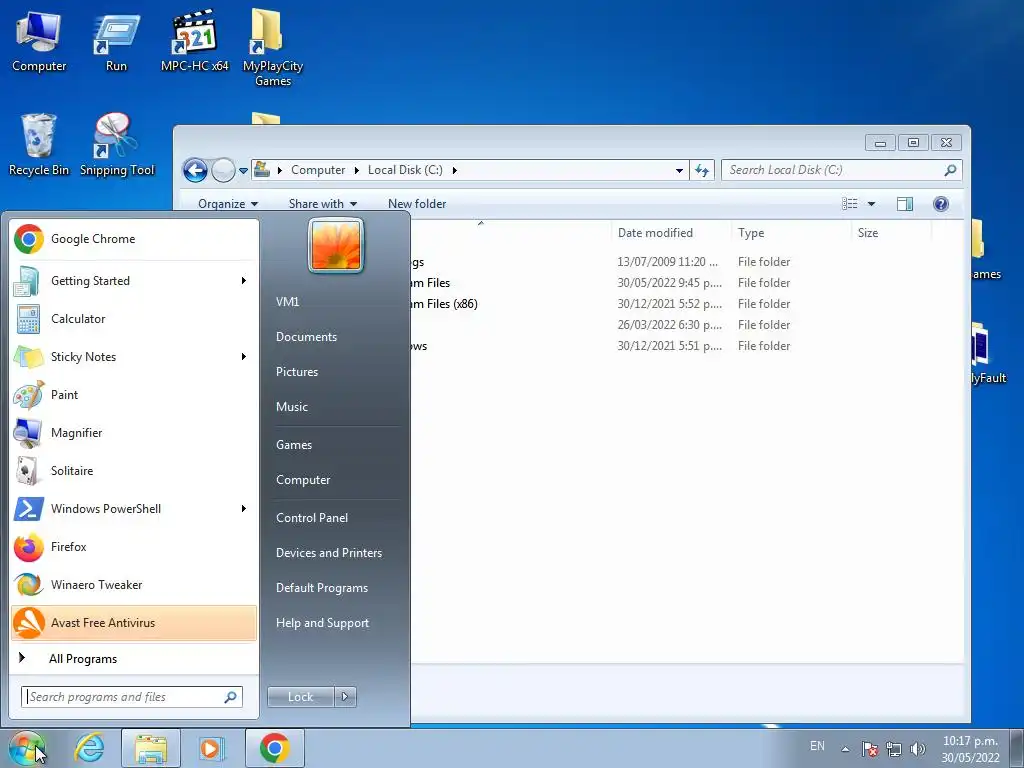1024x768 pixels.
Task: Open Action Center flag tray icon
Action: tap(869, 749)
